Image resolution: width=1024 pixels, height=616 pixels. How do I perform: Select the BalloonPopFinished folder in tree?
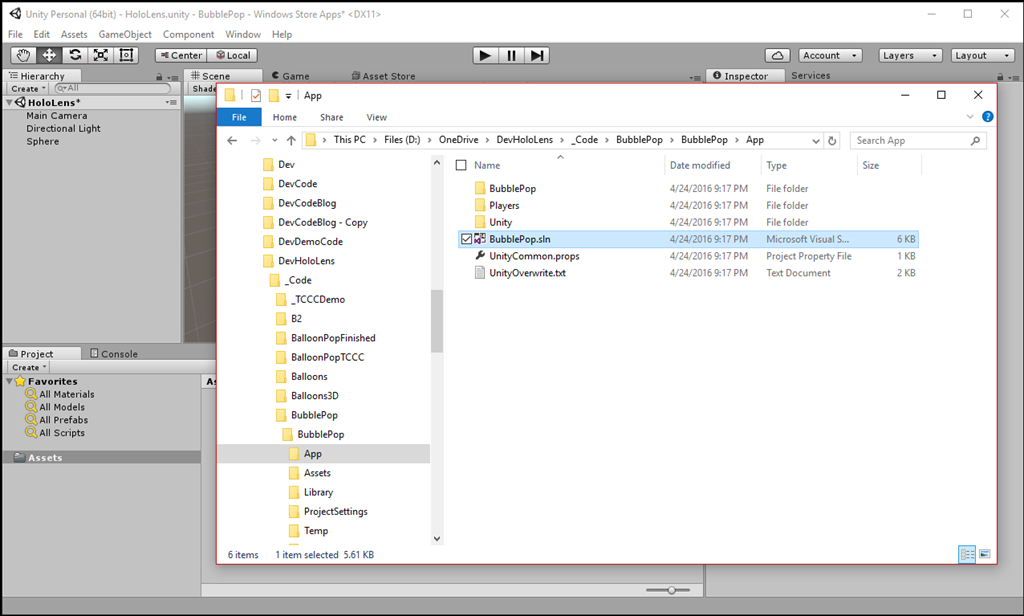[333, 338]
